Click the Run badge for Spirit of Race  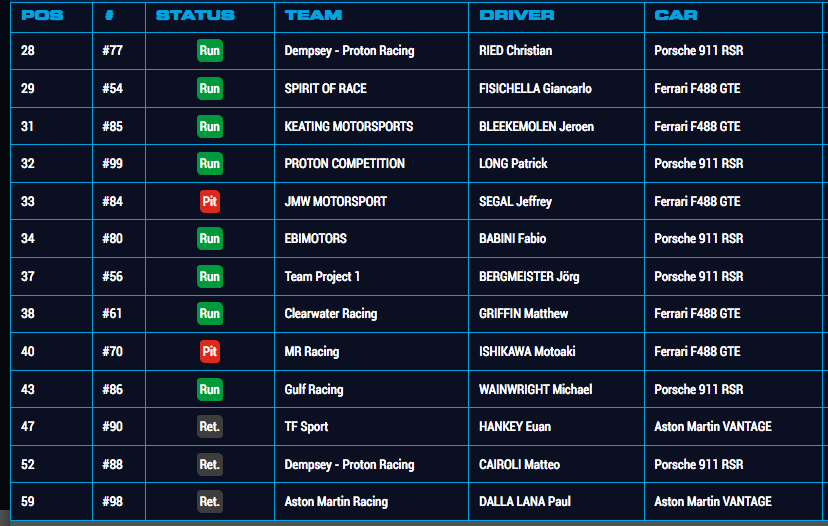coord(209,89)
